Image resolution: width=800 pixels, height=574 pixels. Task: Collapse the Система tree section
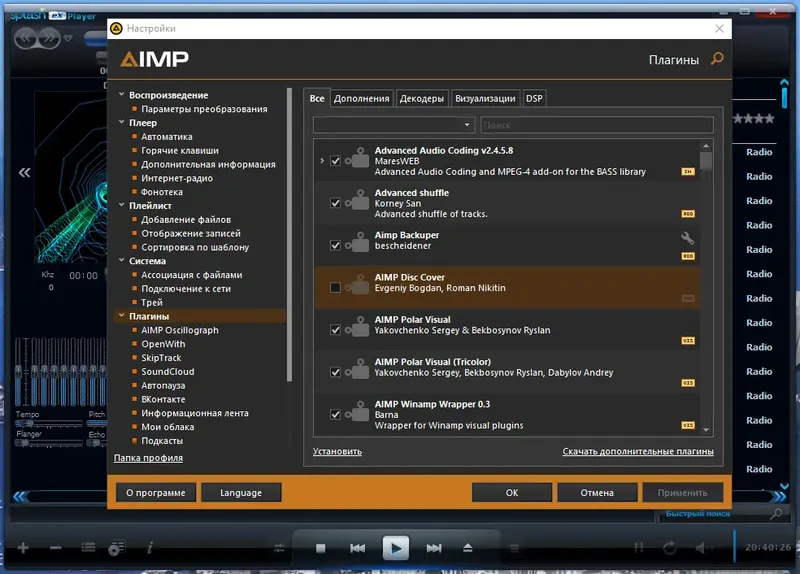pos(121,260)
